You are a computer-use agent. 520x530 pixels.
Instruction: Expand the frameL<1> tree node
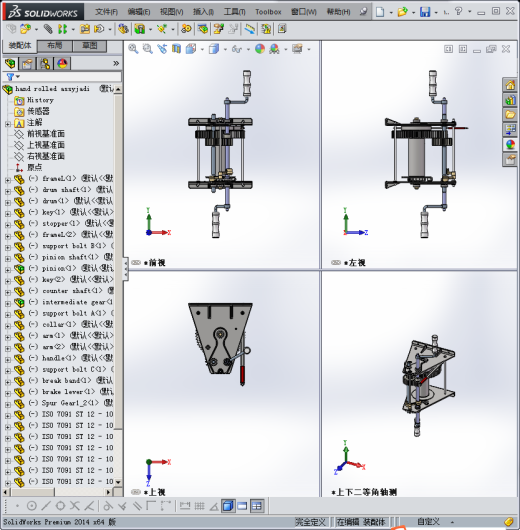[8, 180]
